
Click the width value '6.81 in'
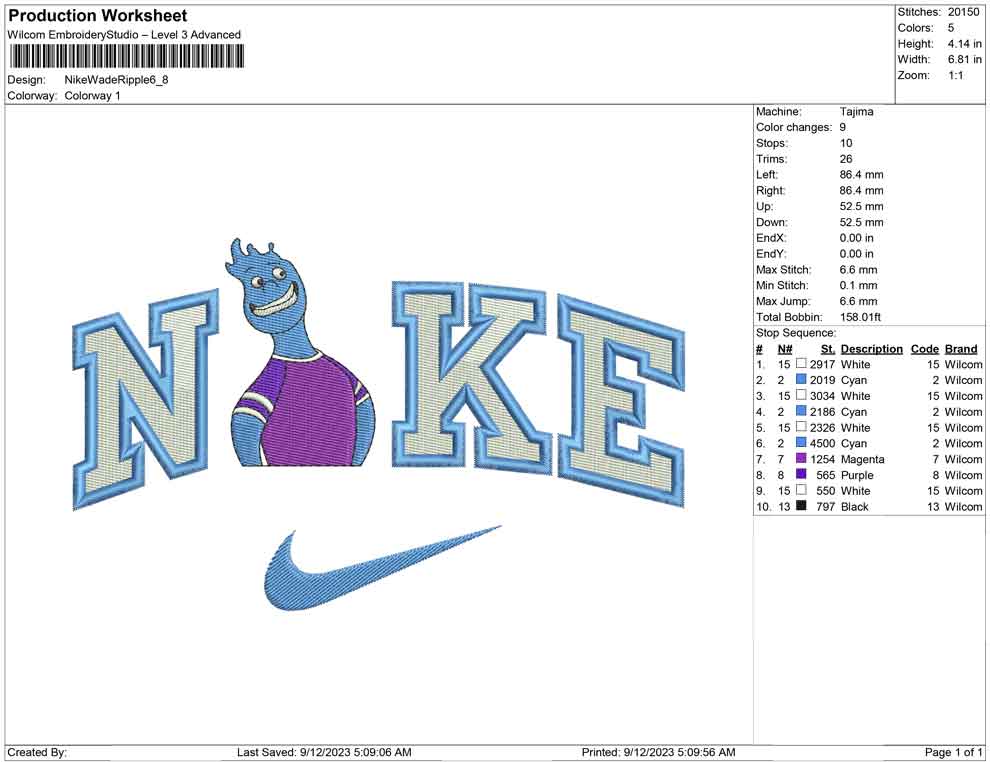click(965, 59)
